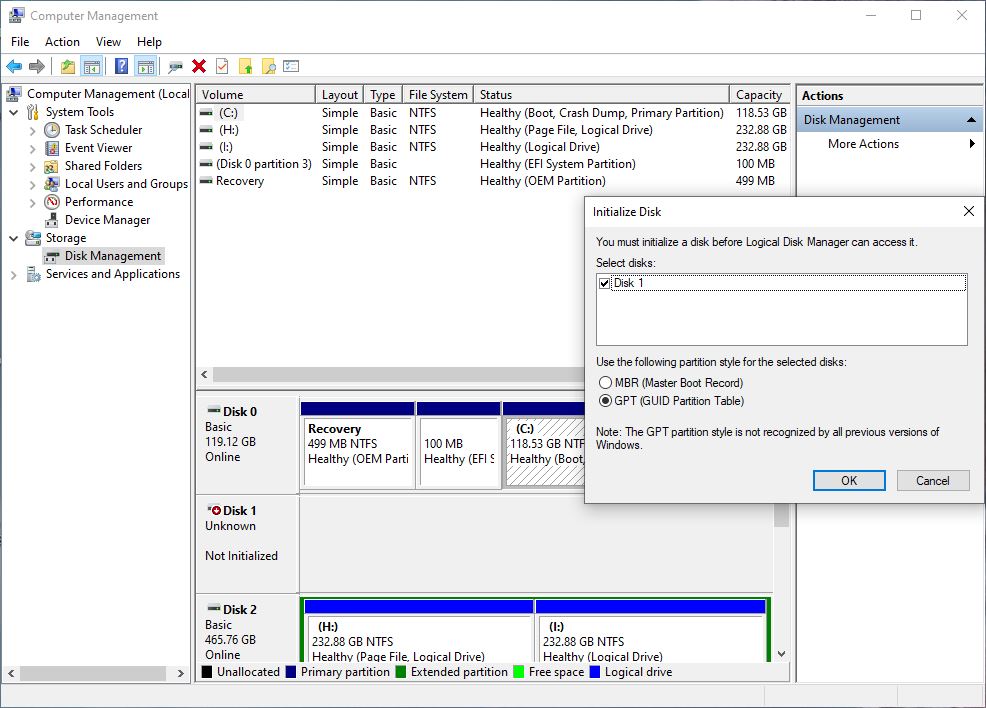The image size is (986, 708).
Task: Open the Action menu
Action: (x=62, y=42)
